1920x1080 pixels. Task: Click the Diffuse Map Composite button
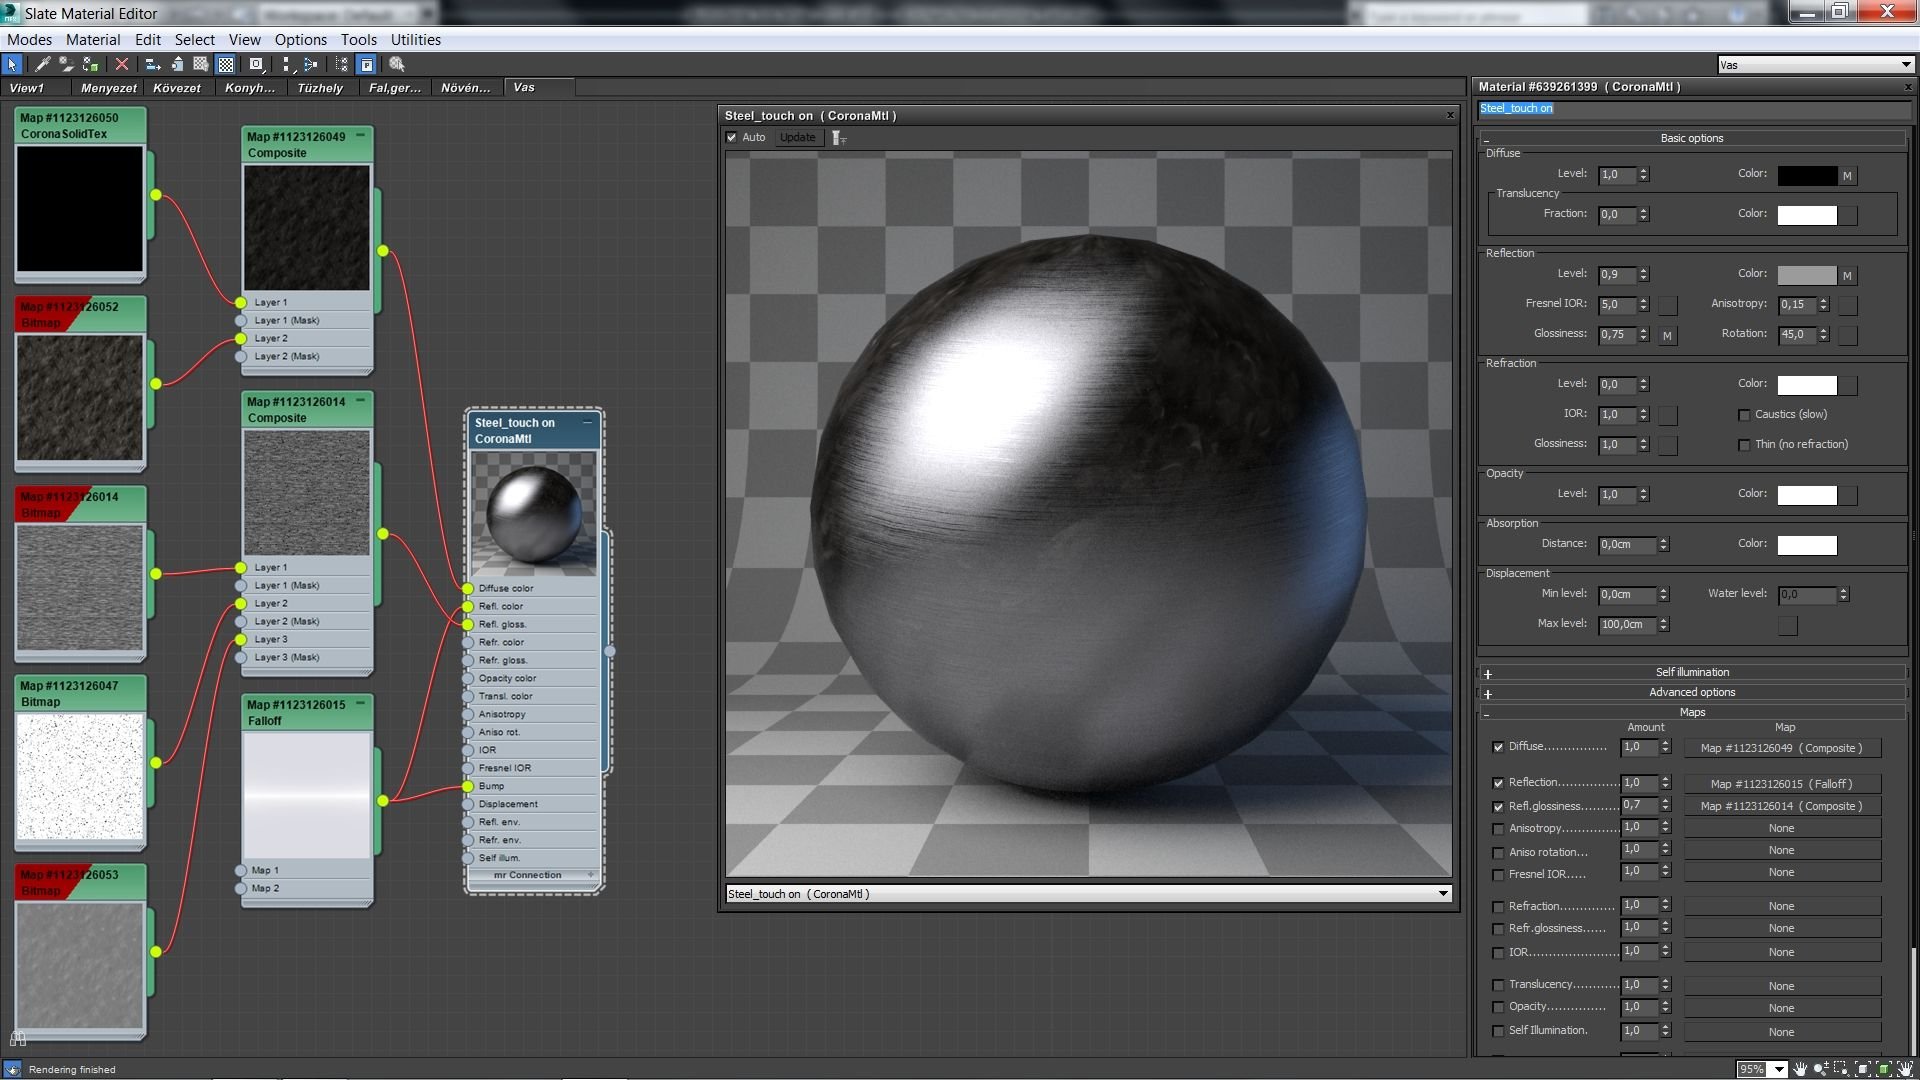(1781, 748)
